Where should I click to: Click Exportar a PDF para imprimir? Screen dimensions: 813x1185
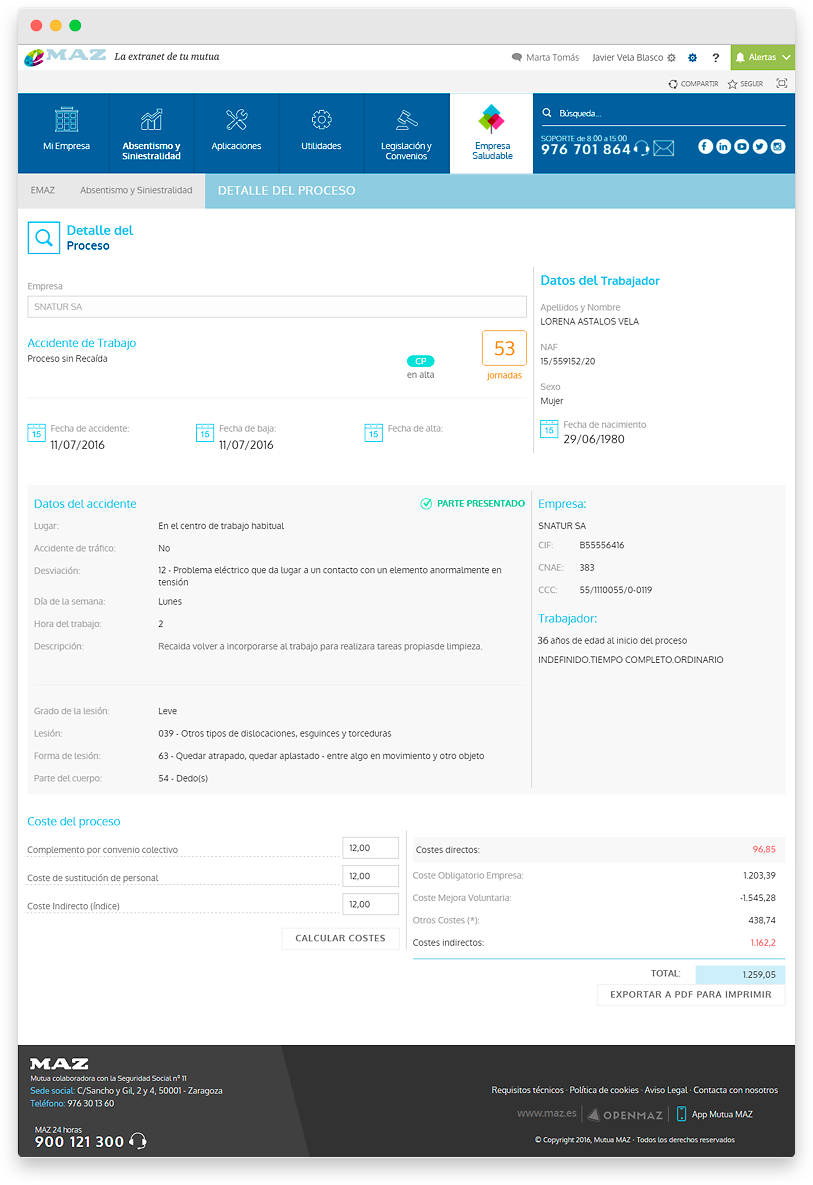691,995
